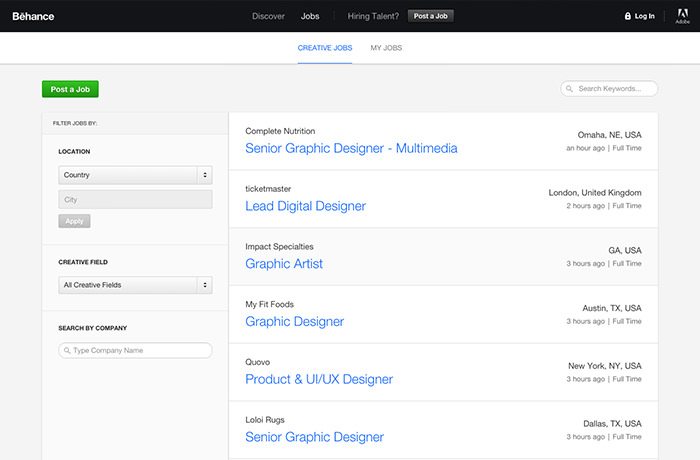Screen dimensions: 700x460
Task: Click the Hiring Talent? link
Action: point(373,16)
